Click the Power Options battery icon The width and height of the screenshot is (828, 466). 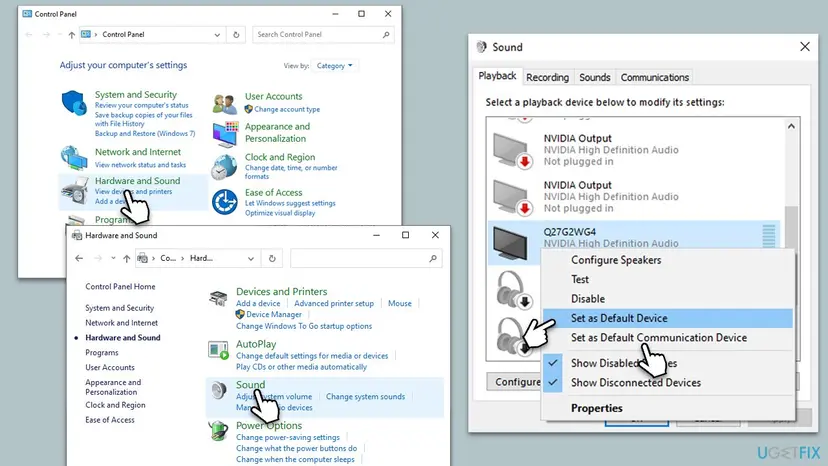(218, 431)
